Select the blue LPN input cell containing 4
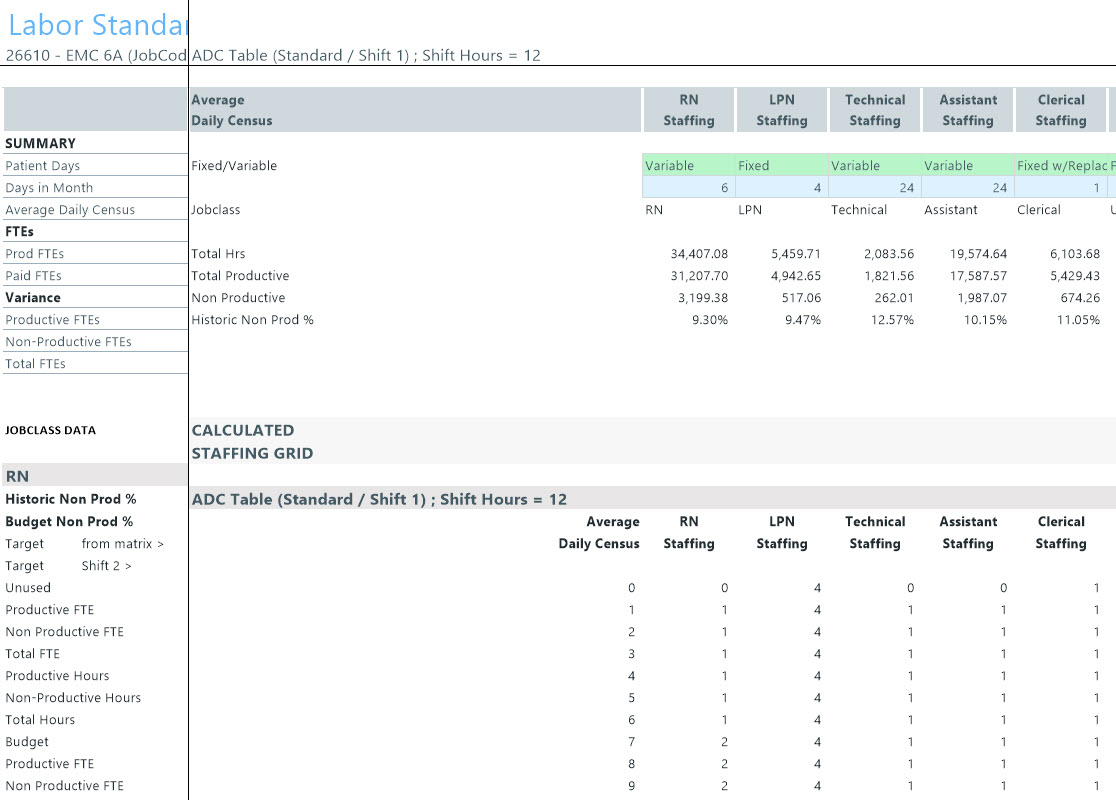This screenshot has width=1116, height=800. point(780,188)
